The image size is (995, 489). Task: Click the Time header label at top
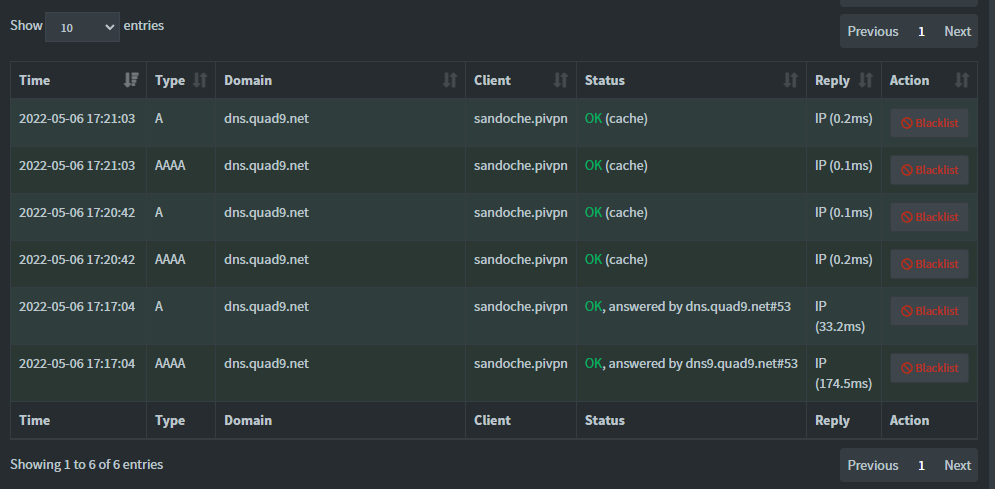(34, 81)
